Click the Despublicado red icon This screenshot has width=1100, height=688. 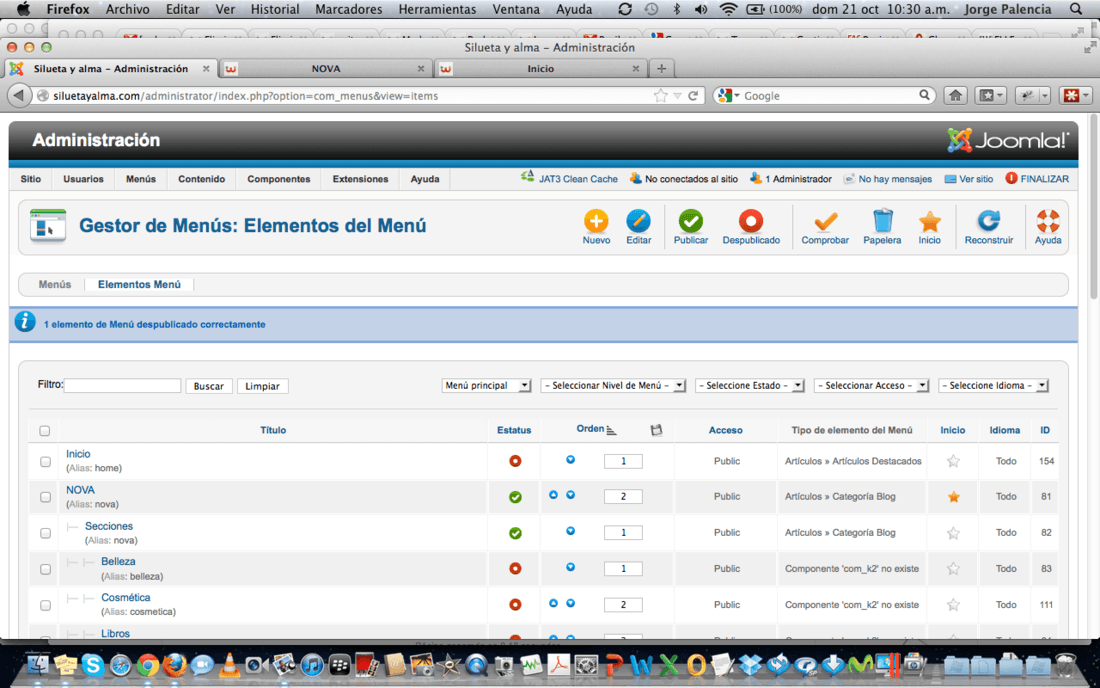point(751,222)
